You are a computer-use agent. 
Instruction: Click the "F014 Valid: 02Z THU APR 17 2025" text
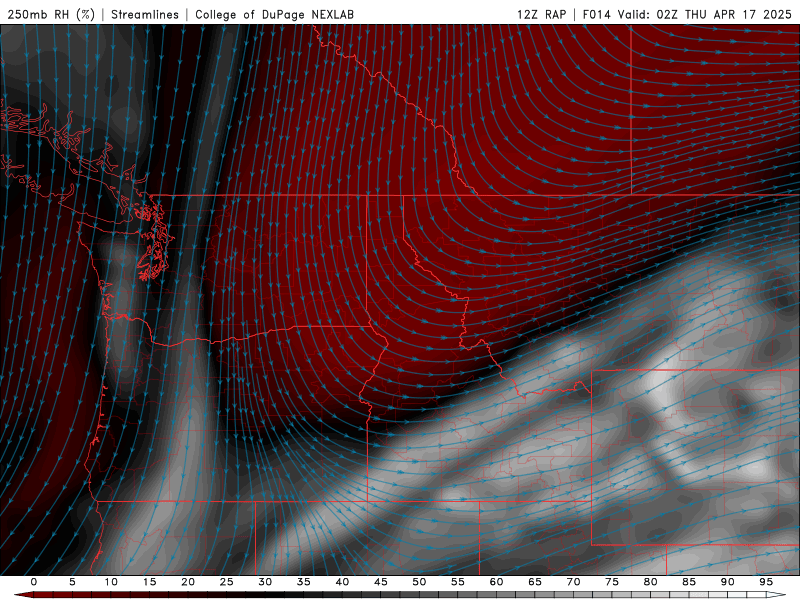(x=687, y=14)
